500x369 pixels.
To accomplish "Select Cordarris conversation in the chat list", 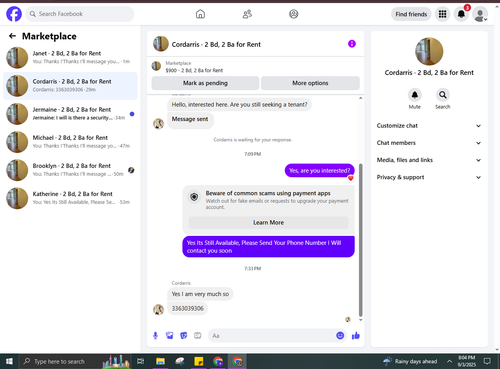I will [70, 86].
